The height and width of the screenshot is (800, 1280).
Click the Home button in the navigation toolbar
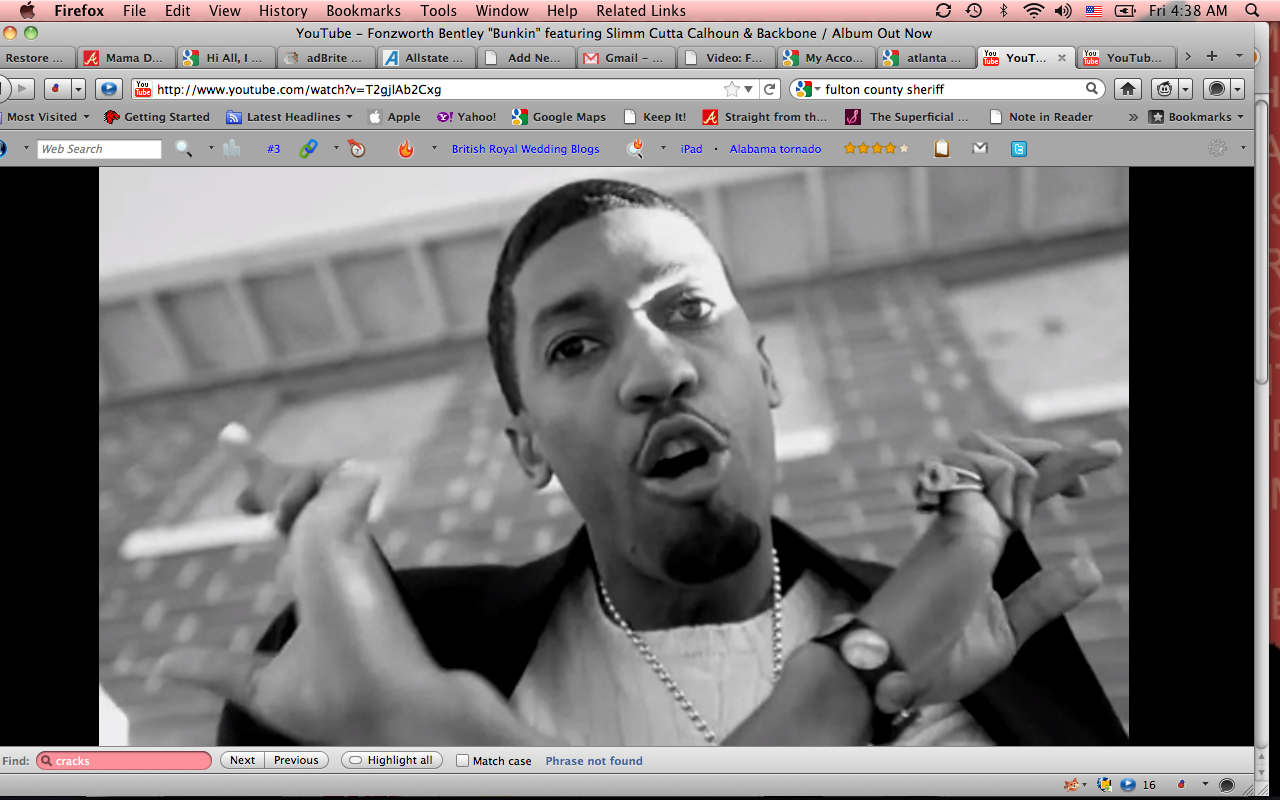tap(1128, 89)
